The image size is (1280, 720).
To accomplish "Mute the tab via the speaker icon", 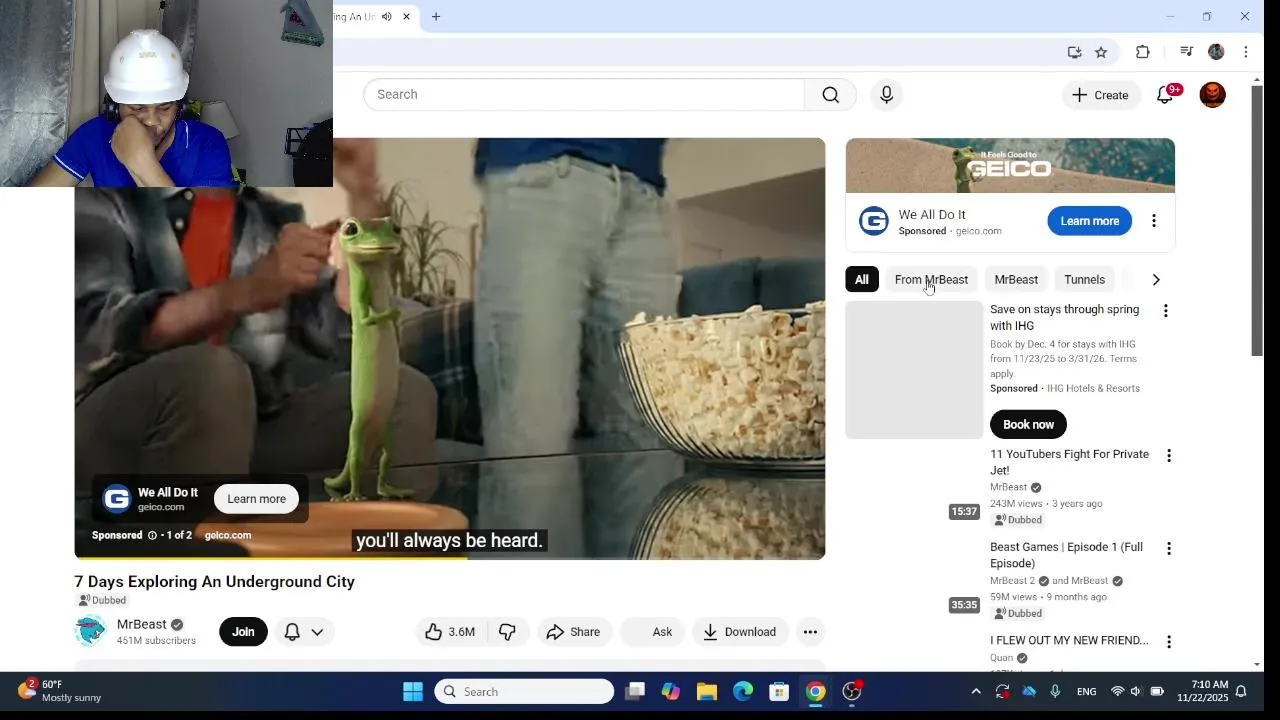I will tap(386, 17).
